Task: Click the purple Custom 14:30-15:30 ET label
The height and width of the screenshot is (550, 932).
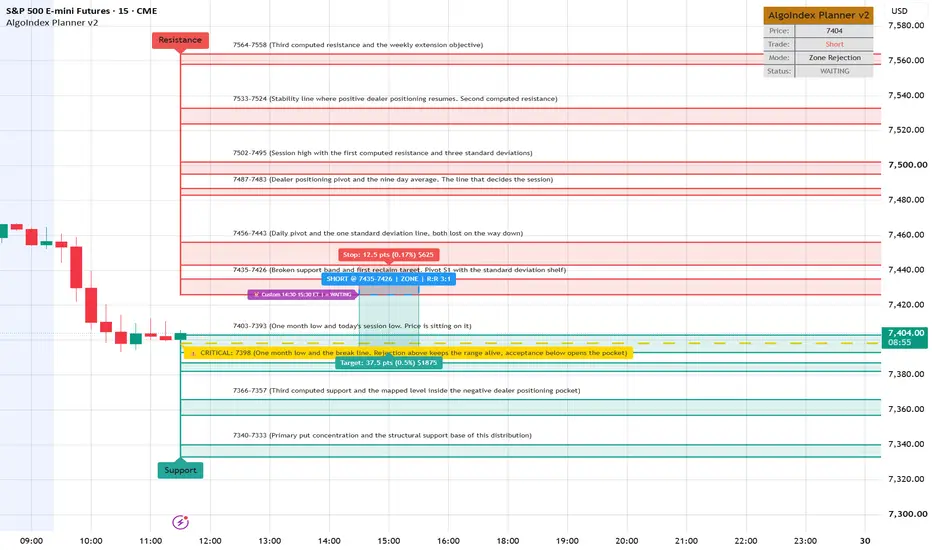Action: tap(303, 294)
